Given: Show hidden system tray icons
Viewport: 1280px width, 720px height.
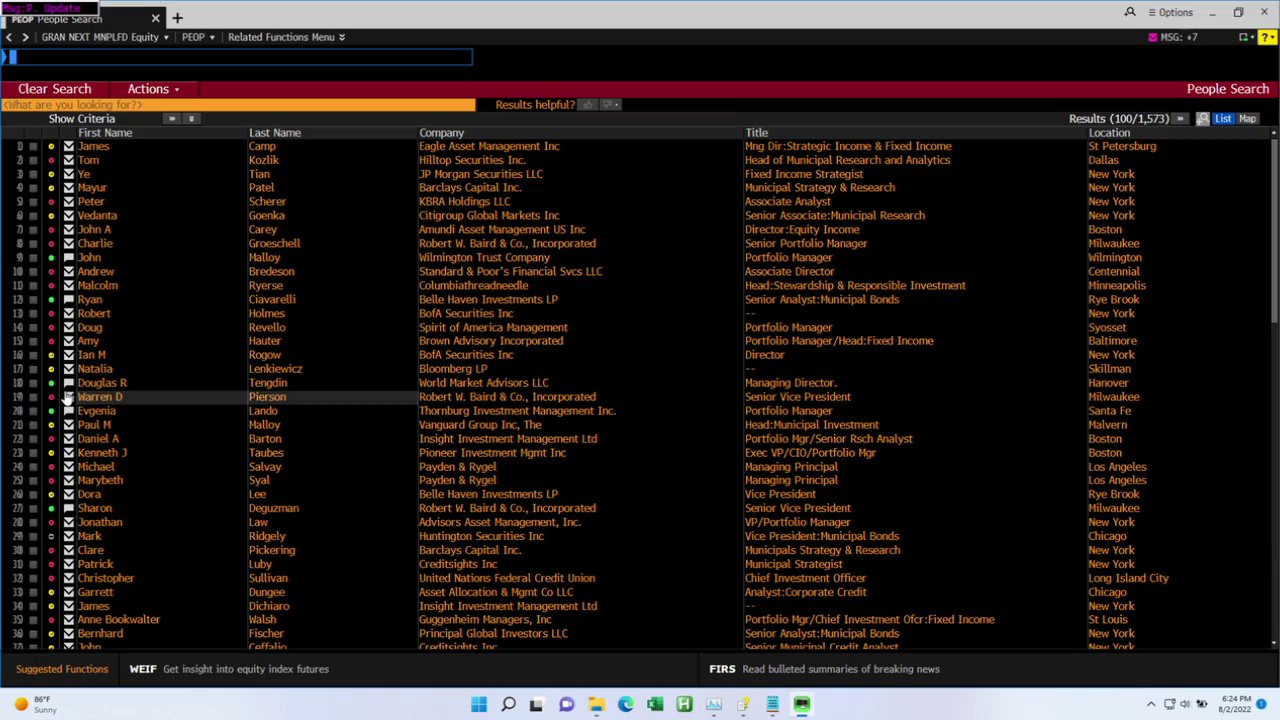Looking at the screenshot, I should click(x=1150, y=704).
